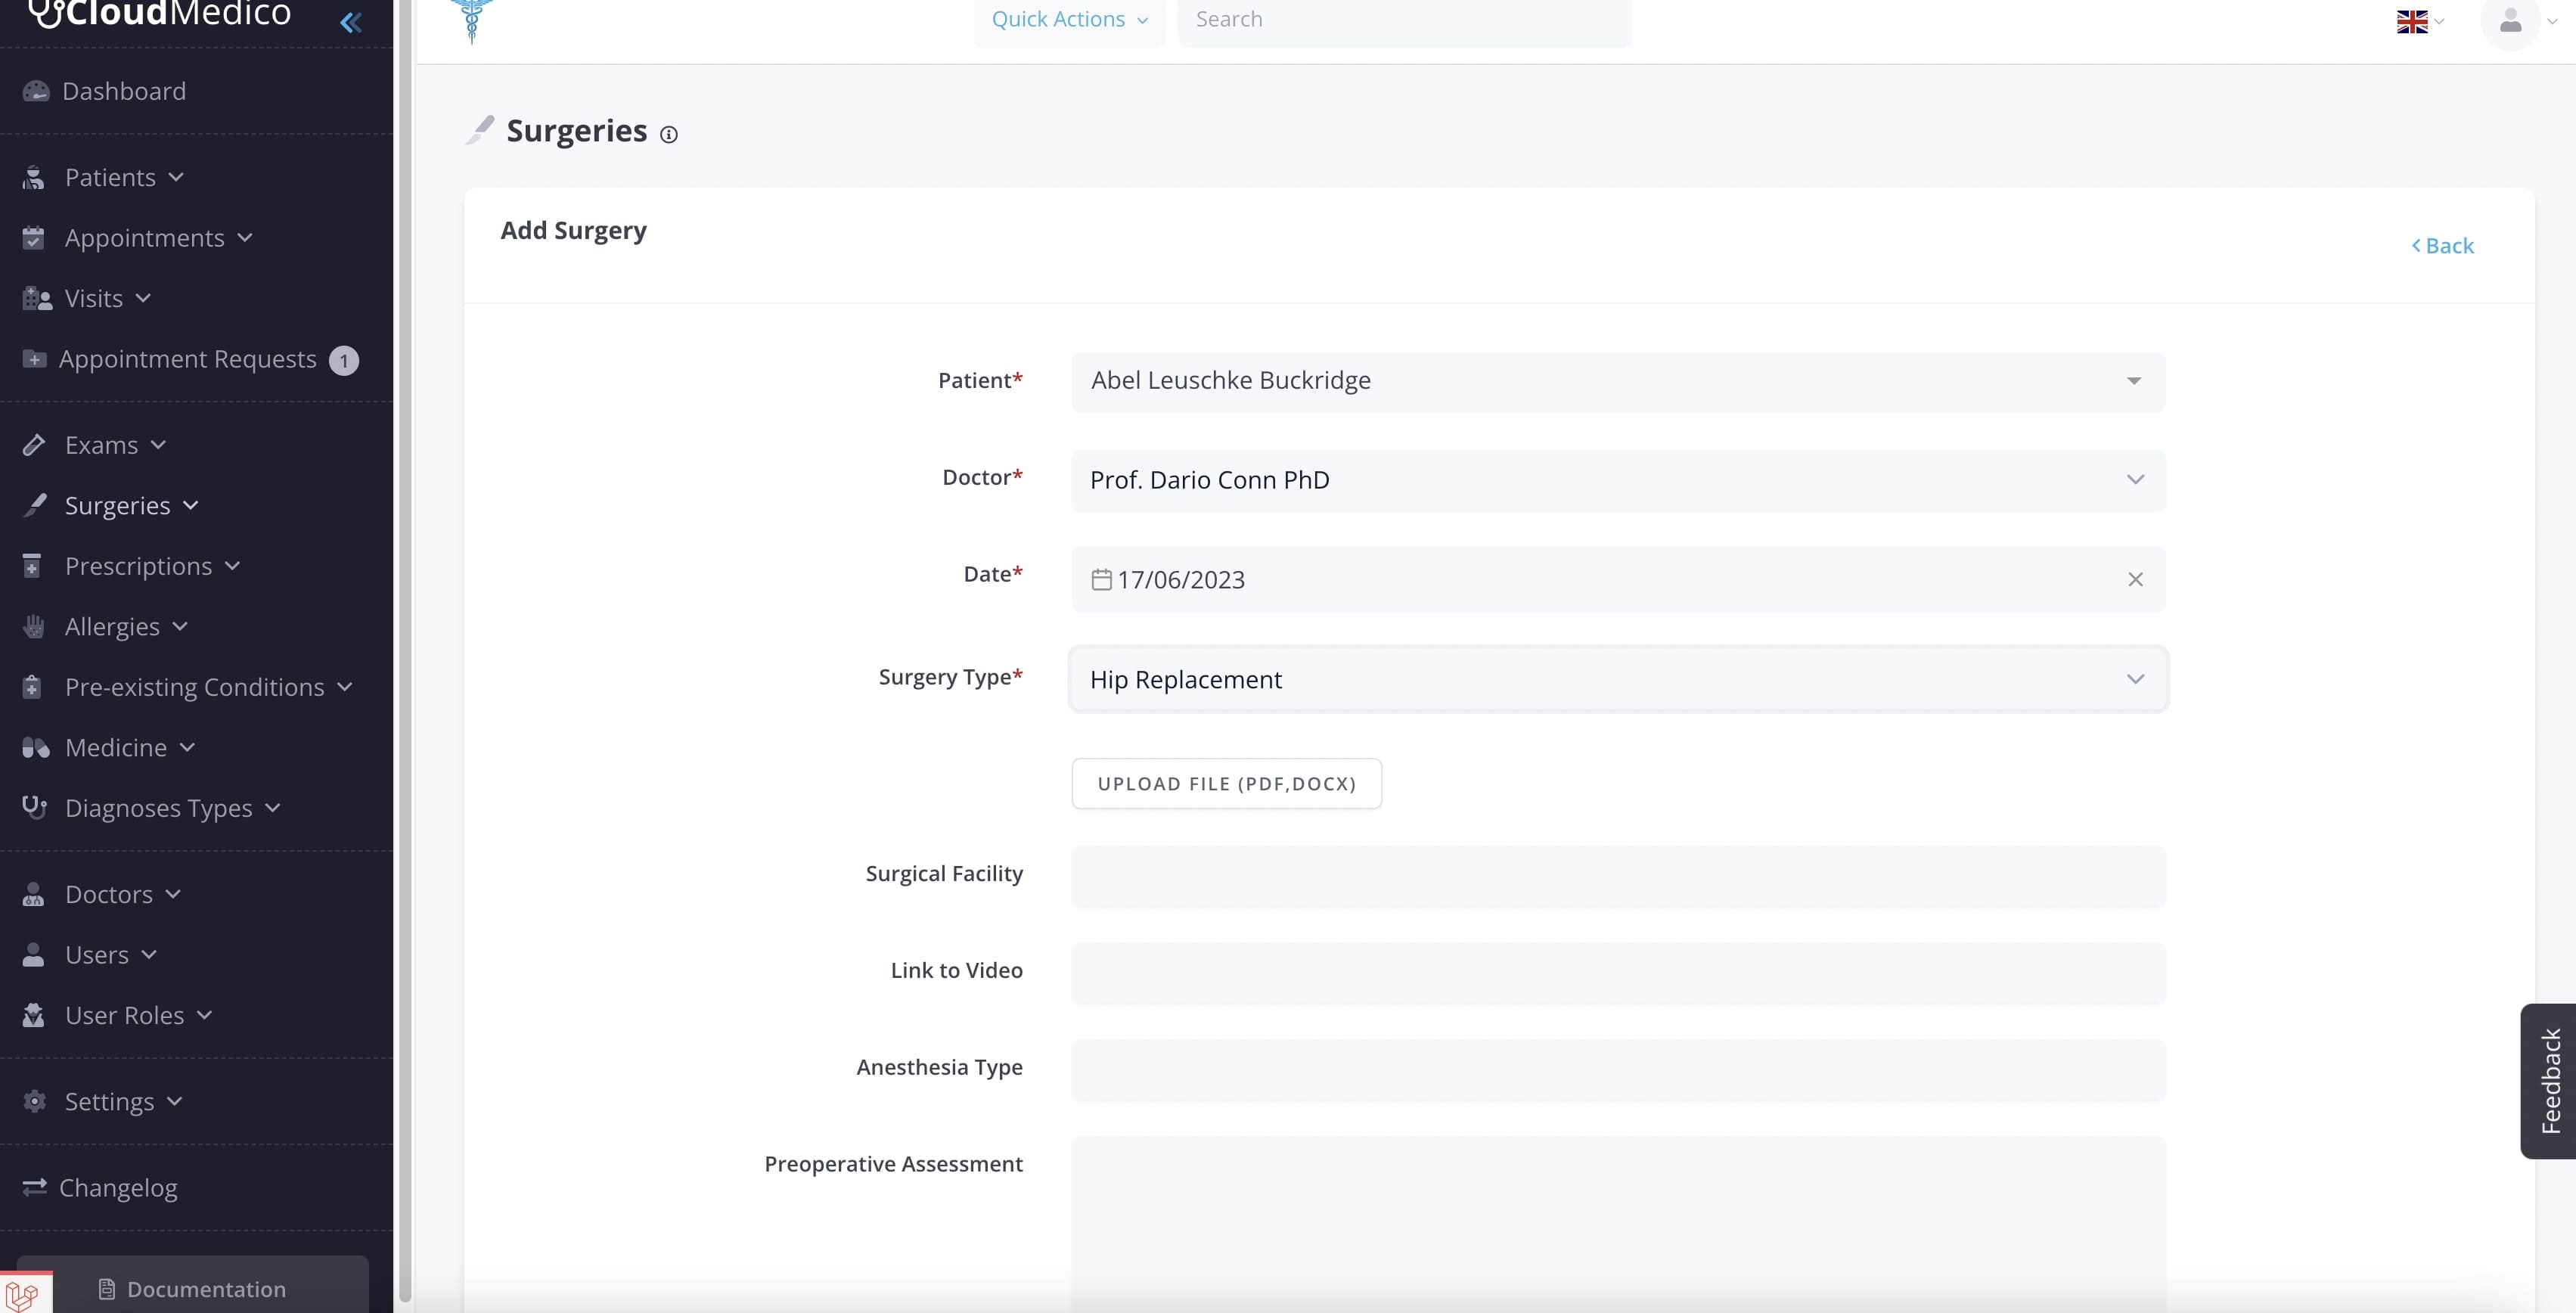Click the Allergies hand icon

click(34, 626)
